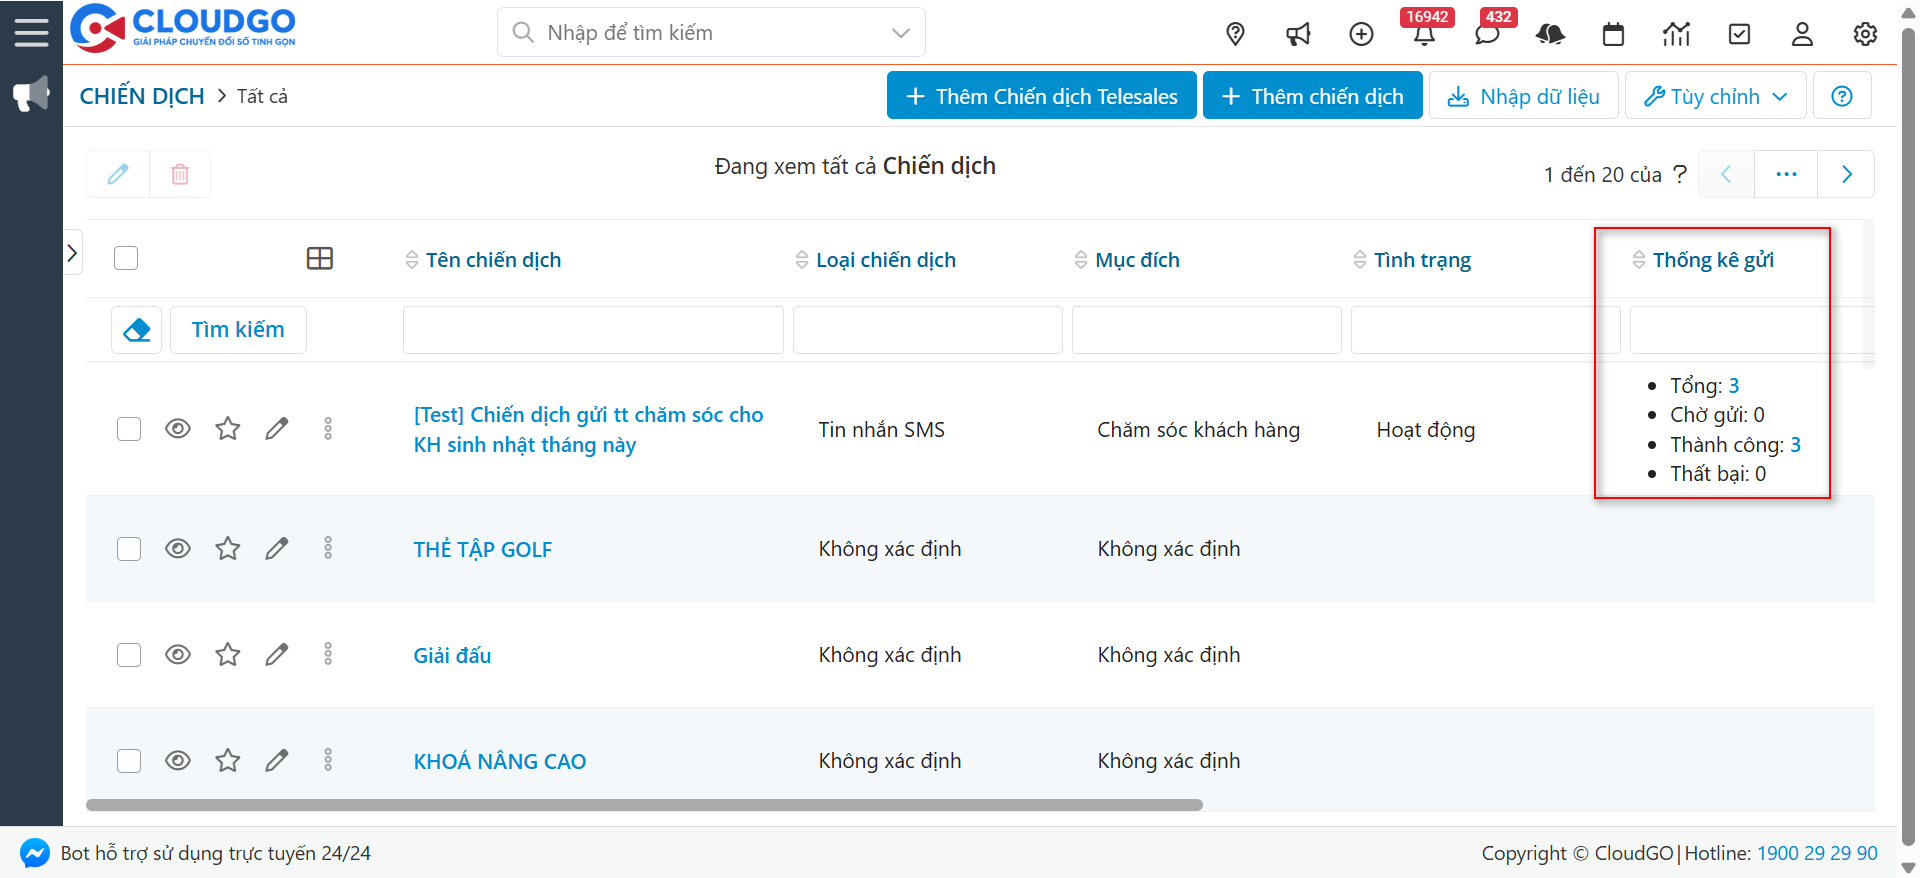Click the quick-create plus circle icon
Viewport: 1920px width, 878px height.
[x=1361, y=34]
